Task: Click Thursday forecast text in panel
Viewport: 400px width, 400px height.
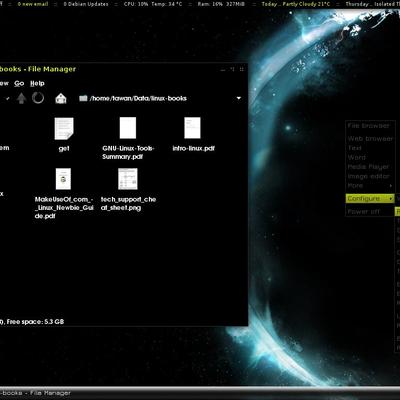Action: pyautogui.click(x=372, y=4)
